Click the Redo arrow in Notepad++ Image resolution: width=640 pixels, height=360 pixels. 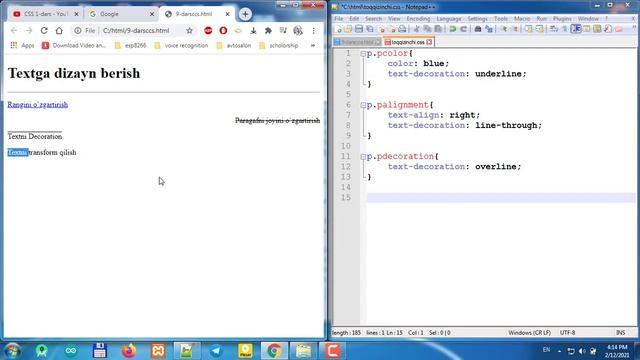pos(463,29)
